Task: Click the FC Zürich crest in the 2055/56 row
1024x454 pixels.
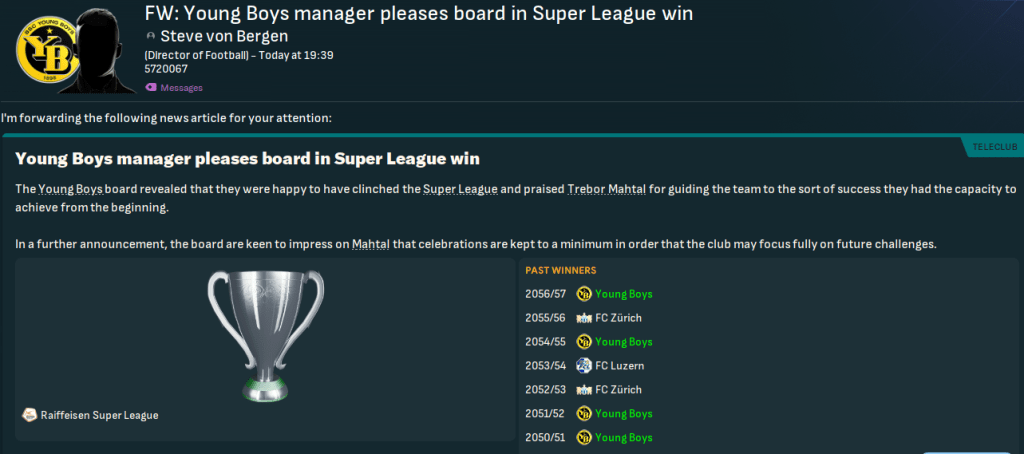Action: pyautogui.click(x=585, y=318)
